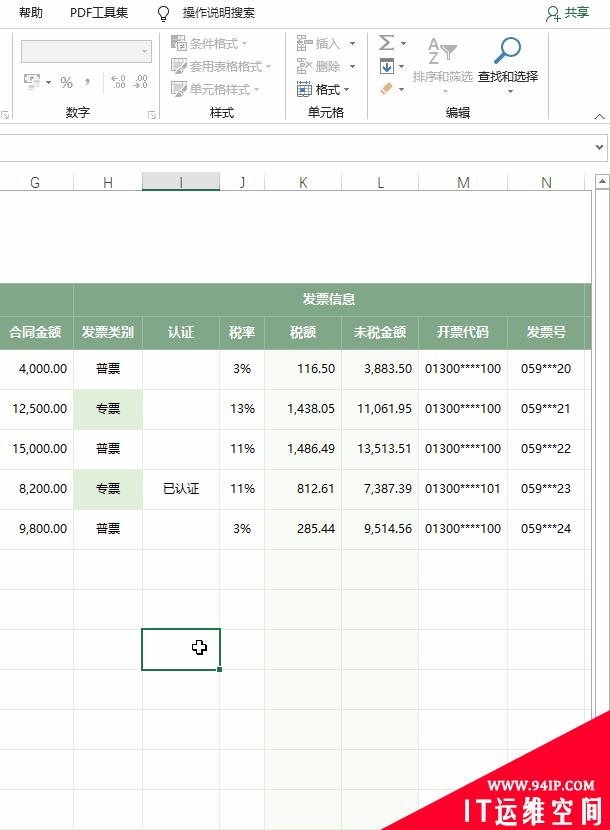Select the cell with 059***20
Screen dimensions: 610x830
click(546, 368)
